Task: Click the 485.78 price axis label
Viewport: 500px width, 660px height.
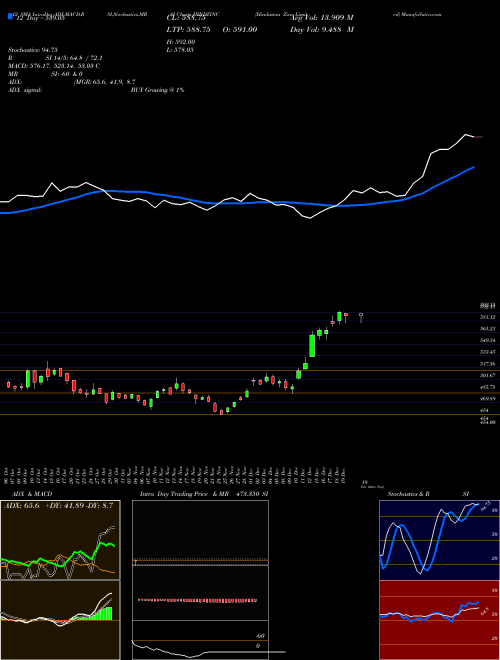Action: click(489, 387)
